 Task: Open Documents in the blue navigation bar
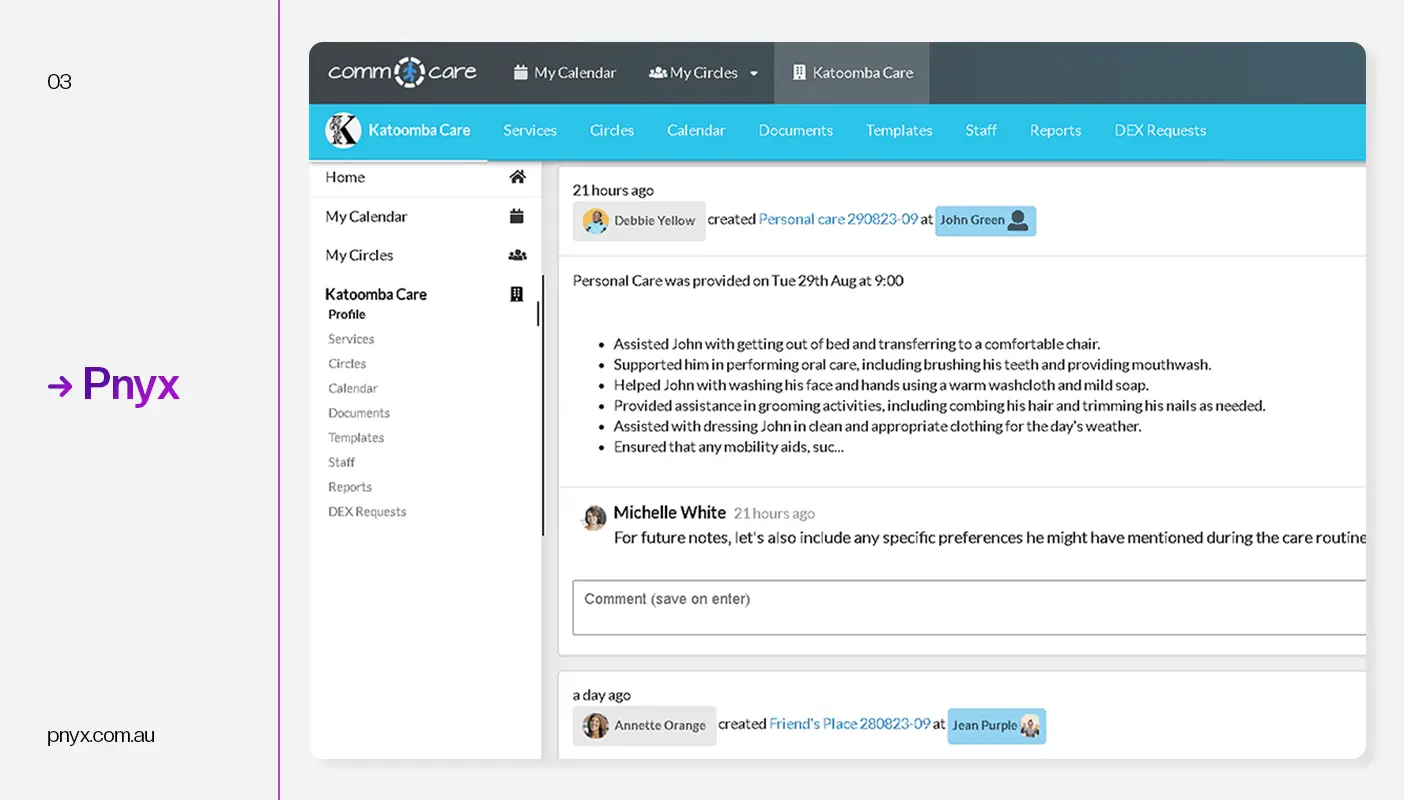point(796,130)
